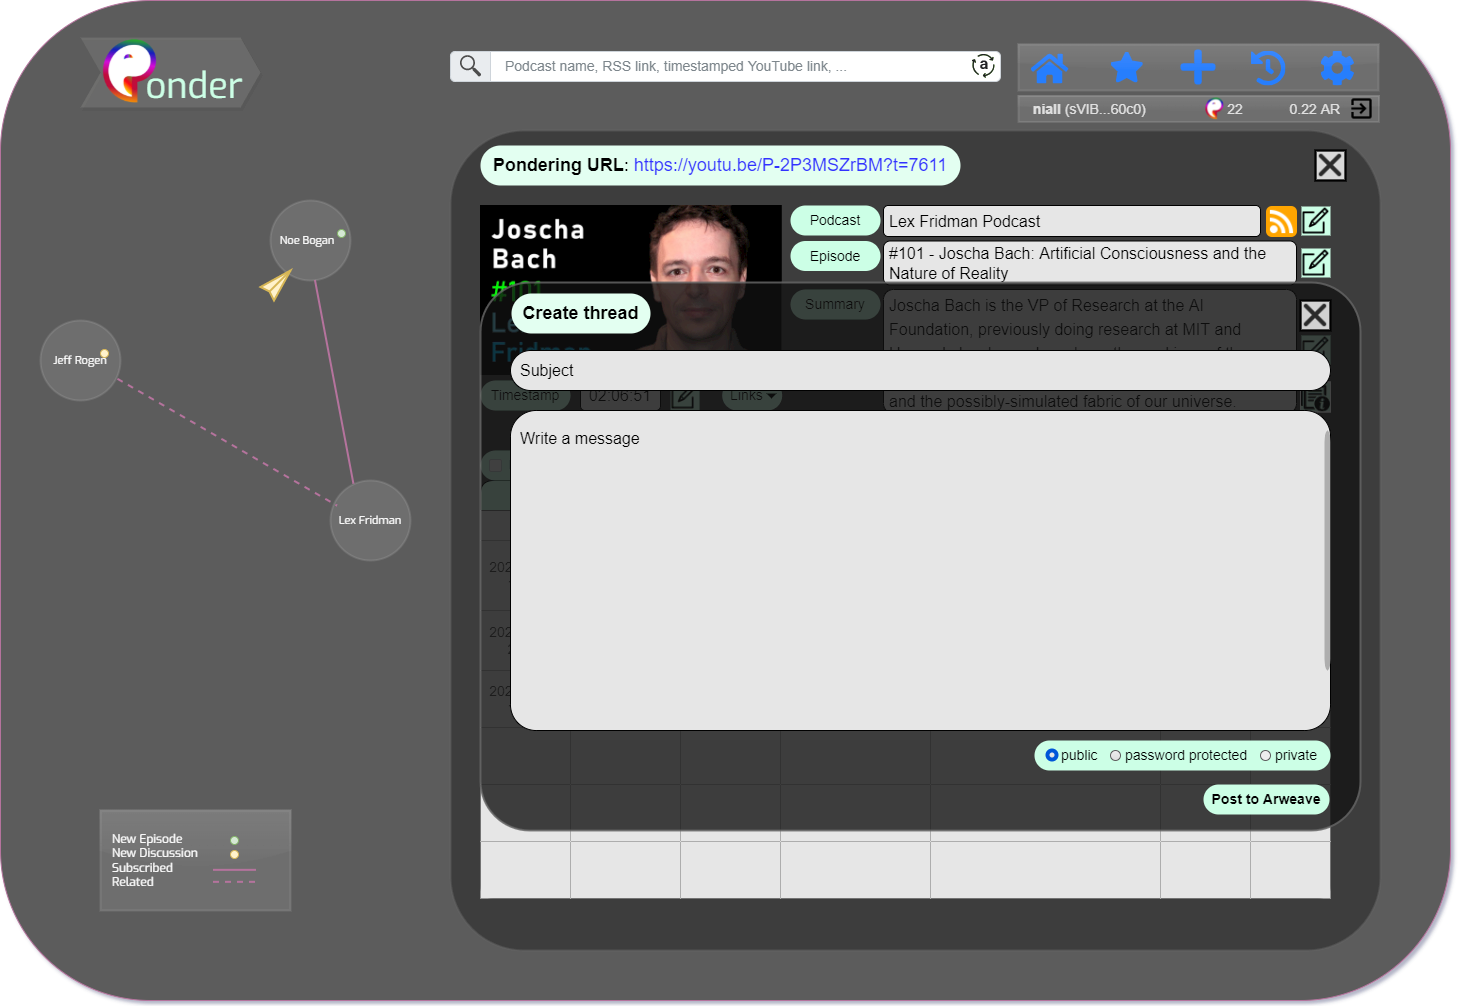Click the magnifier search icon

click(470, 66)
